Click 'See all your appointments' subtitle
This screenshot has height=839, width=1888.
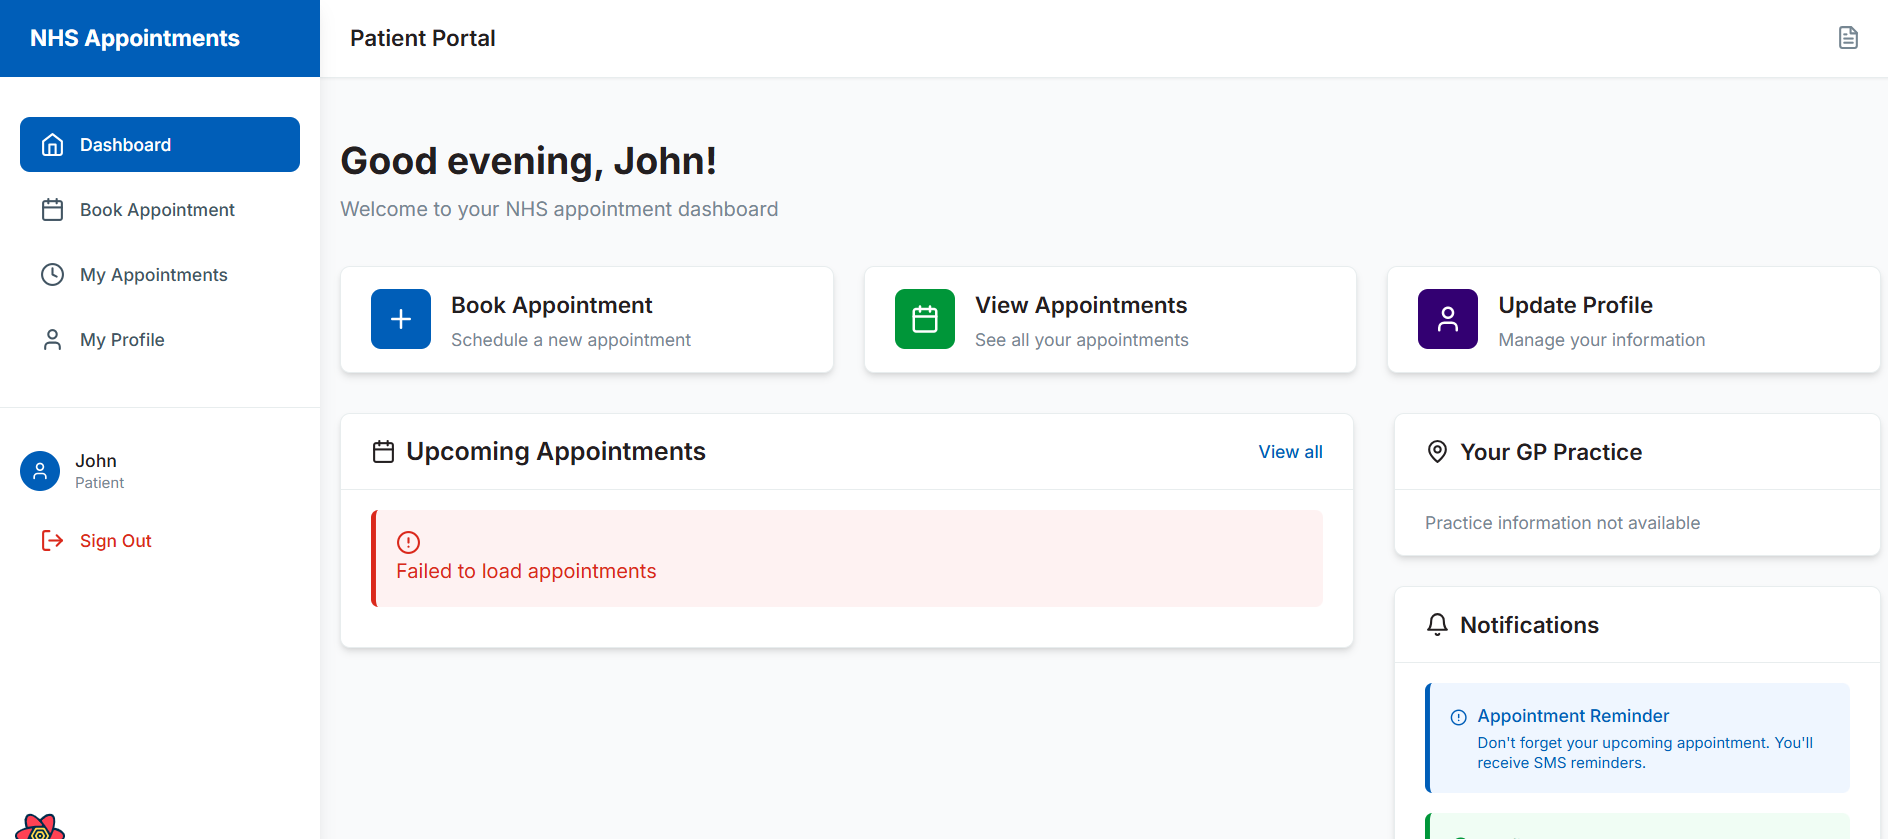1082,340
